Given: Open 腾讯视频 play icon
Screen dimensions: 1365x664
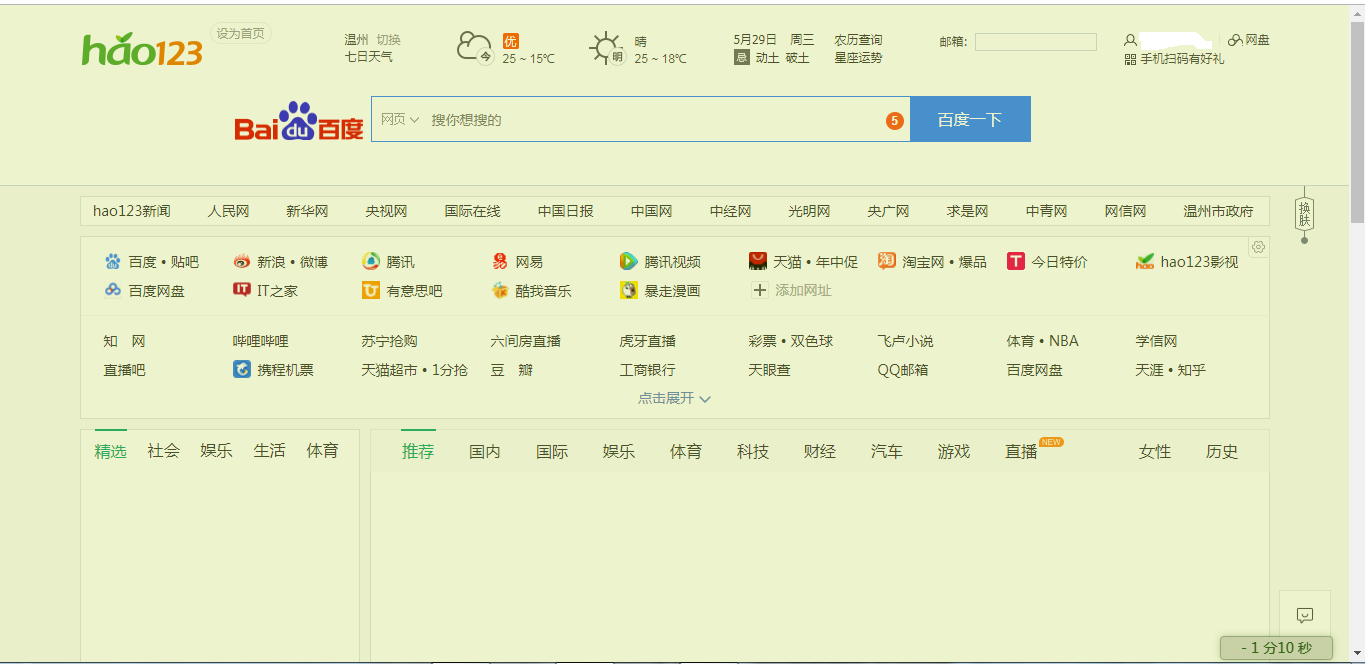Looking at the screenshot, I should coord(628,262).
